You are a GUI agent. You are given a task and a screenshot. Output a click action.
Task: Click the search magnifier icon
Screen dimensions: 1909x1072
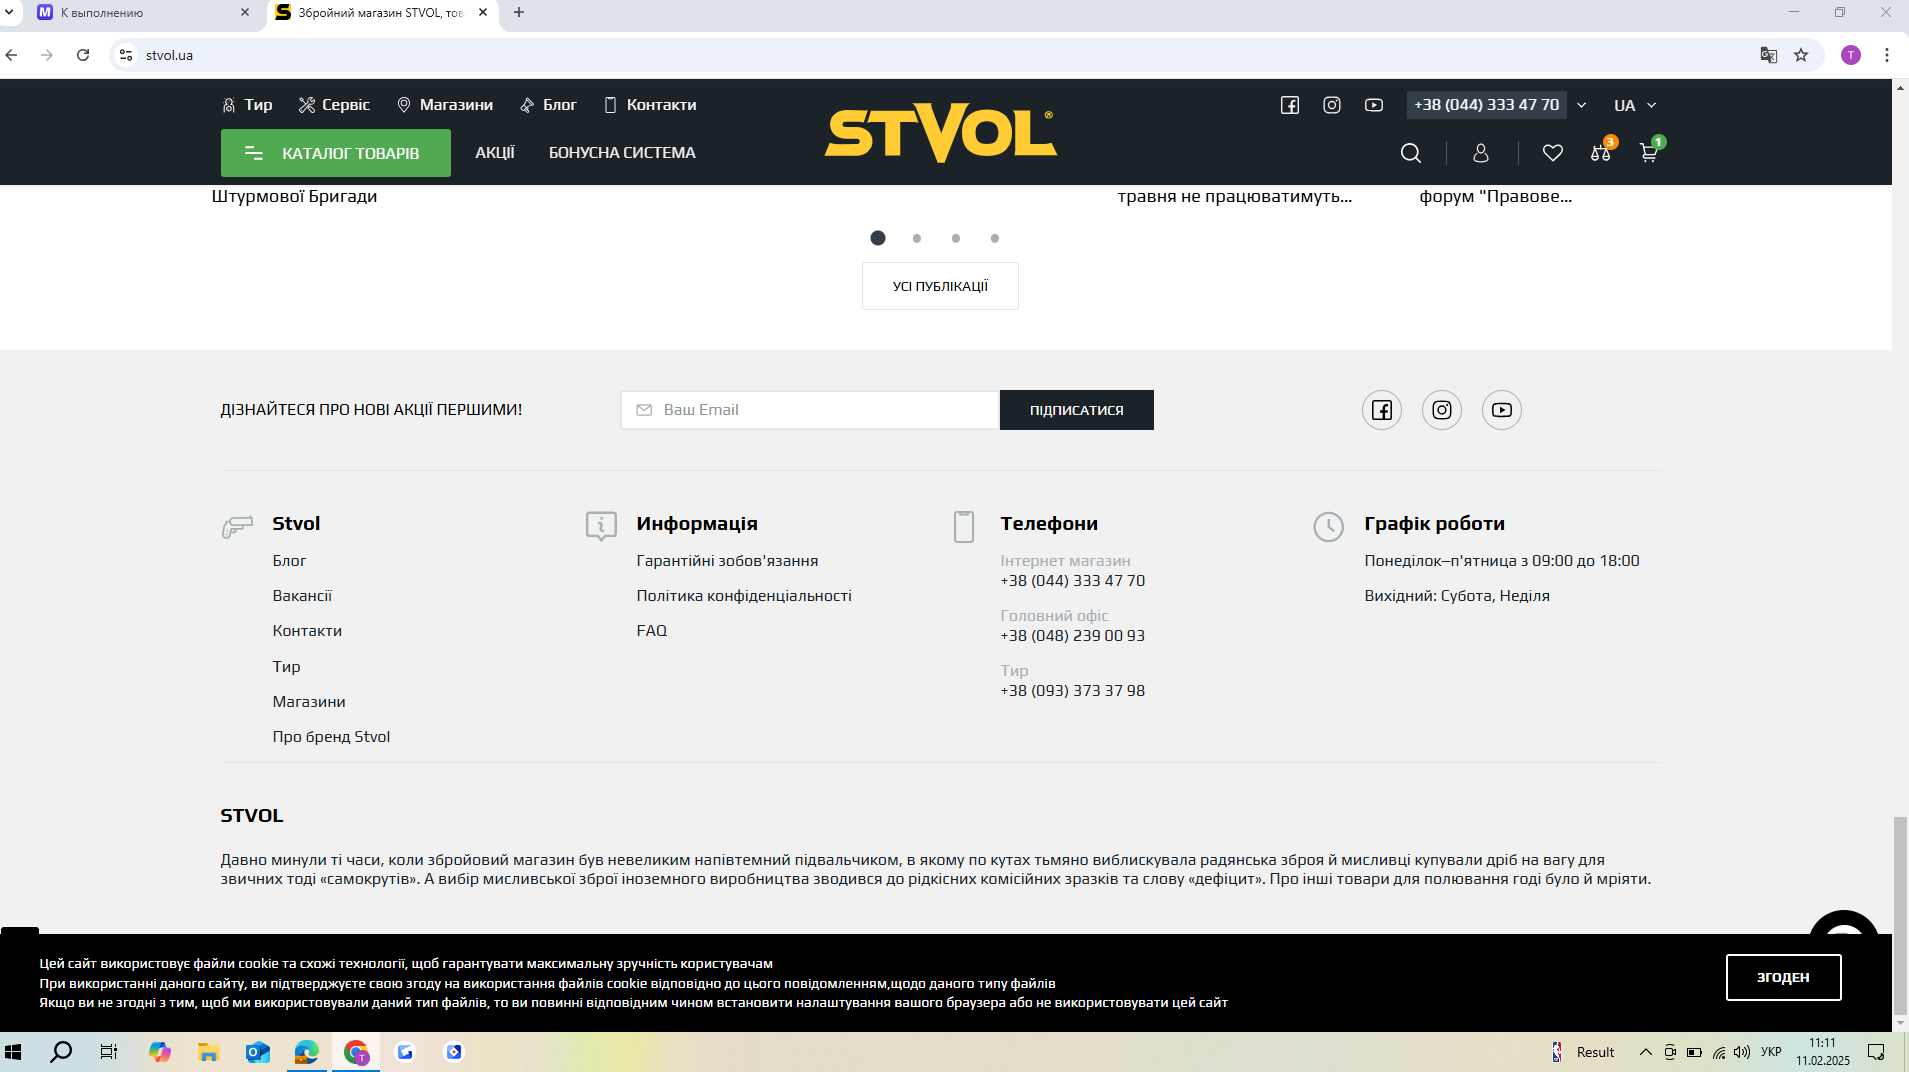[1411, 153]
